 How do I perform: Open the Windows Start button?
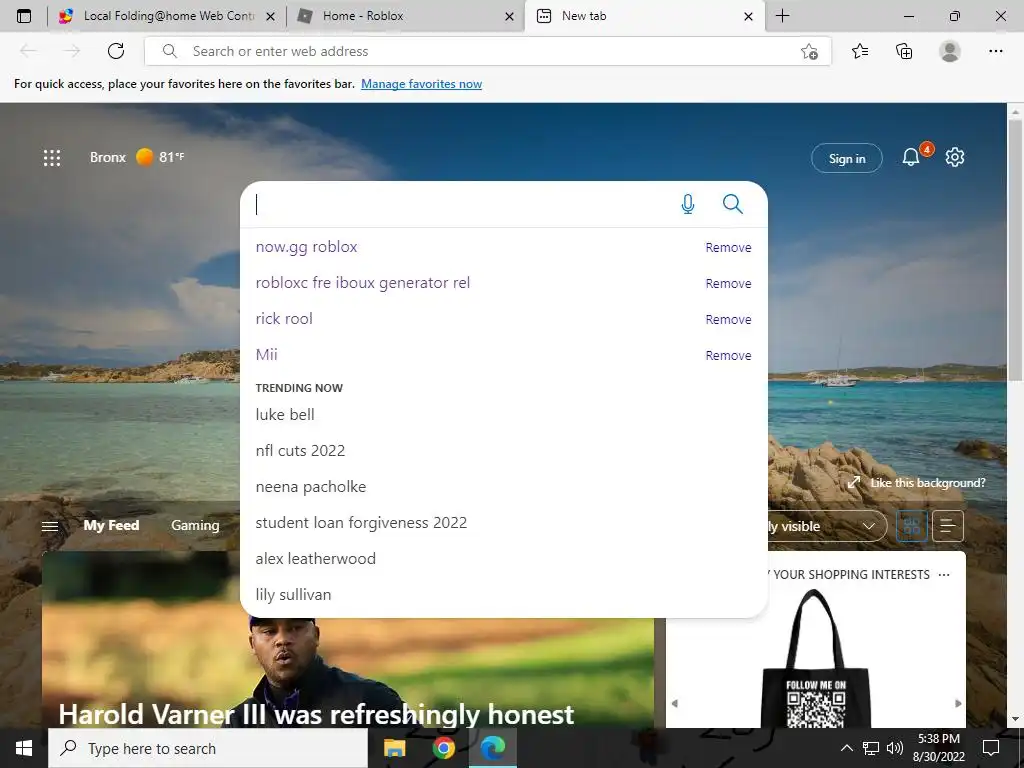24,748
